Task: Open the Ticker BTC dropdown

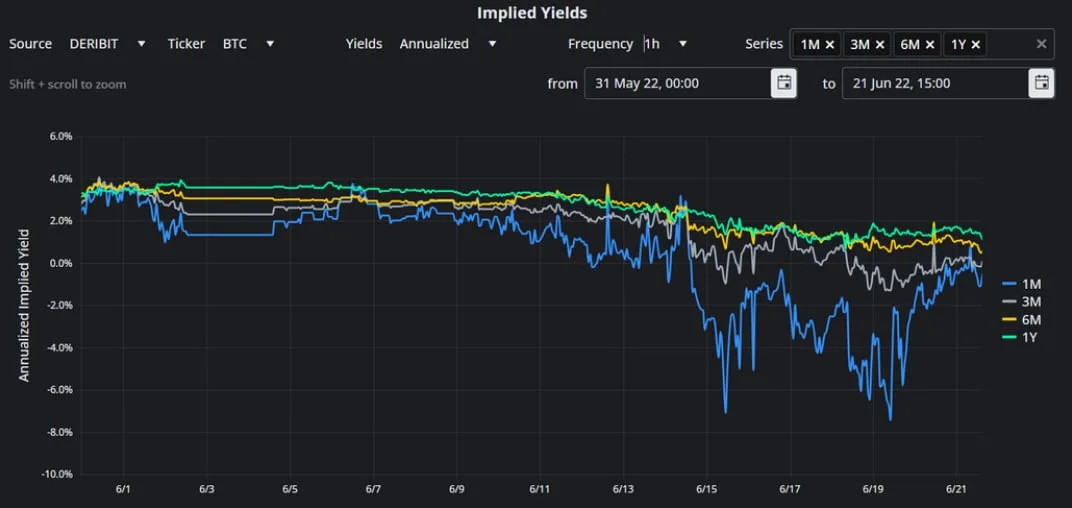Action: coord(248,44)
